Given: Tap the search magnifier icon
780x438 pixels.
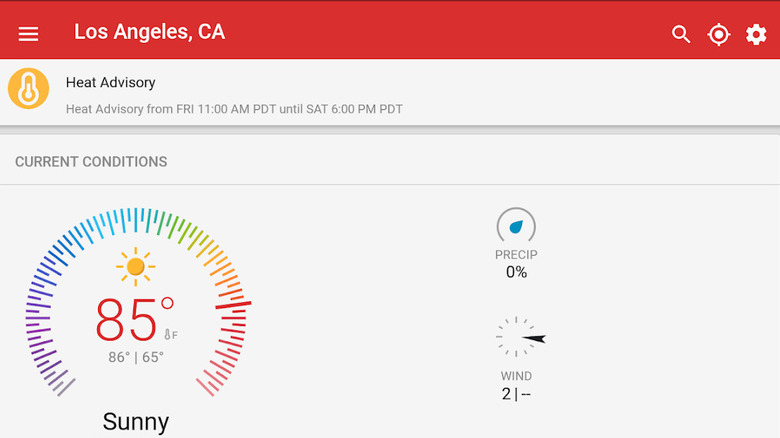Looking at the screenshot, I should pyautogui.click(x=681, y=34).
